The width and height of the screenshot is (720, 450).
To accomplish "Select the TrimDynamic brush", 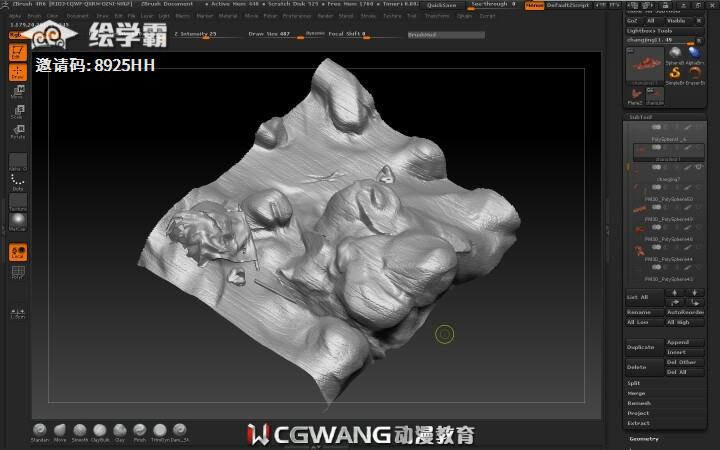I will pyautogui.click(x=160, y=433).
